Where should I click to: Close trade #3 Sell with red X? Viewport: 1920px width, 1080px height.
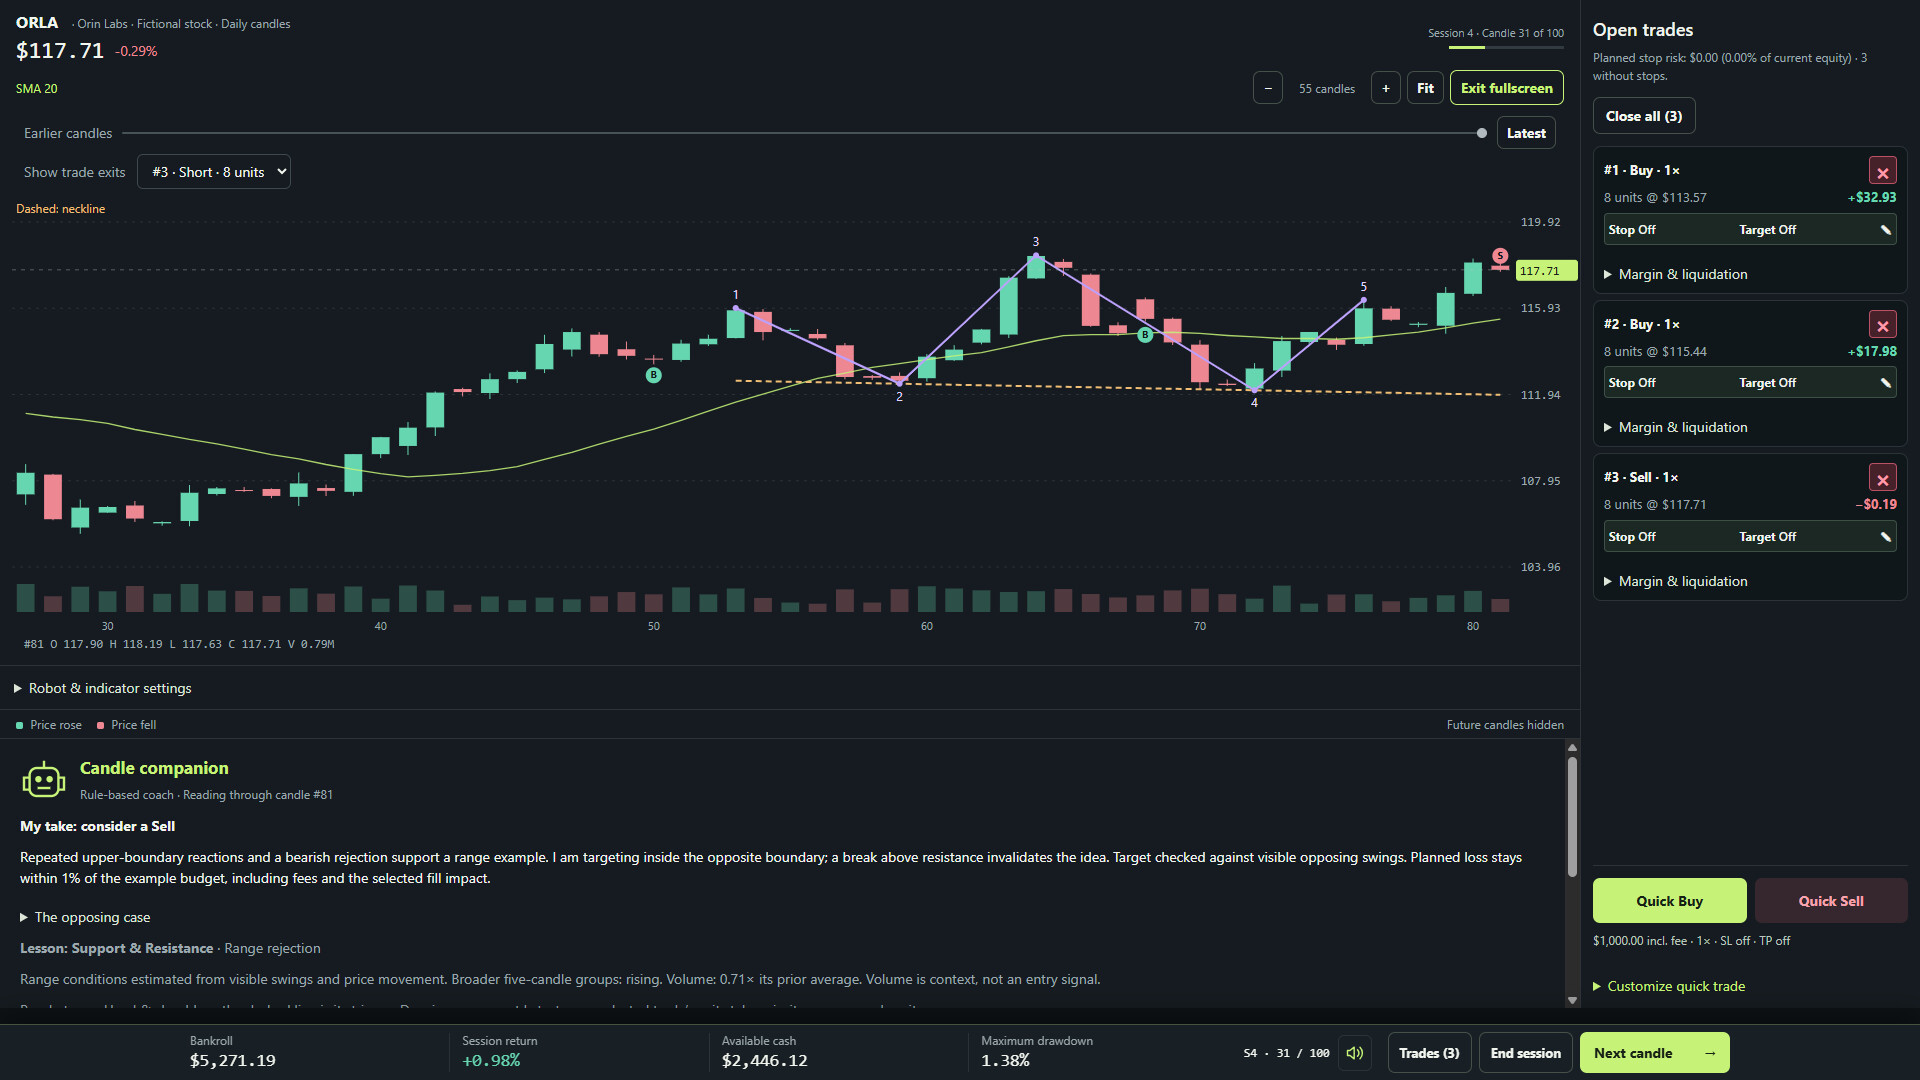click(x=1882, y=478)
